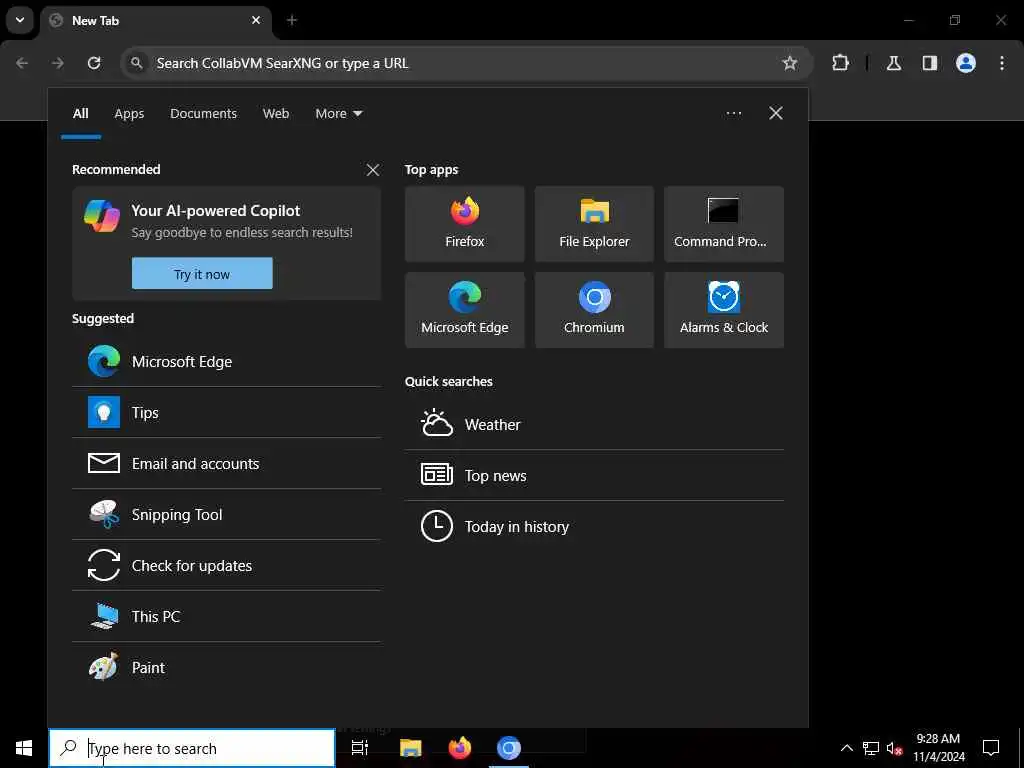The width and height of the screenshot is (1024, 768).
Task: Click the taskbar search box
Action: 192,748
